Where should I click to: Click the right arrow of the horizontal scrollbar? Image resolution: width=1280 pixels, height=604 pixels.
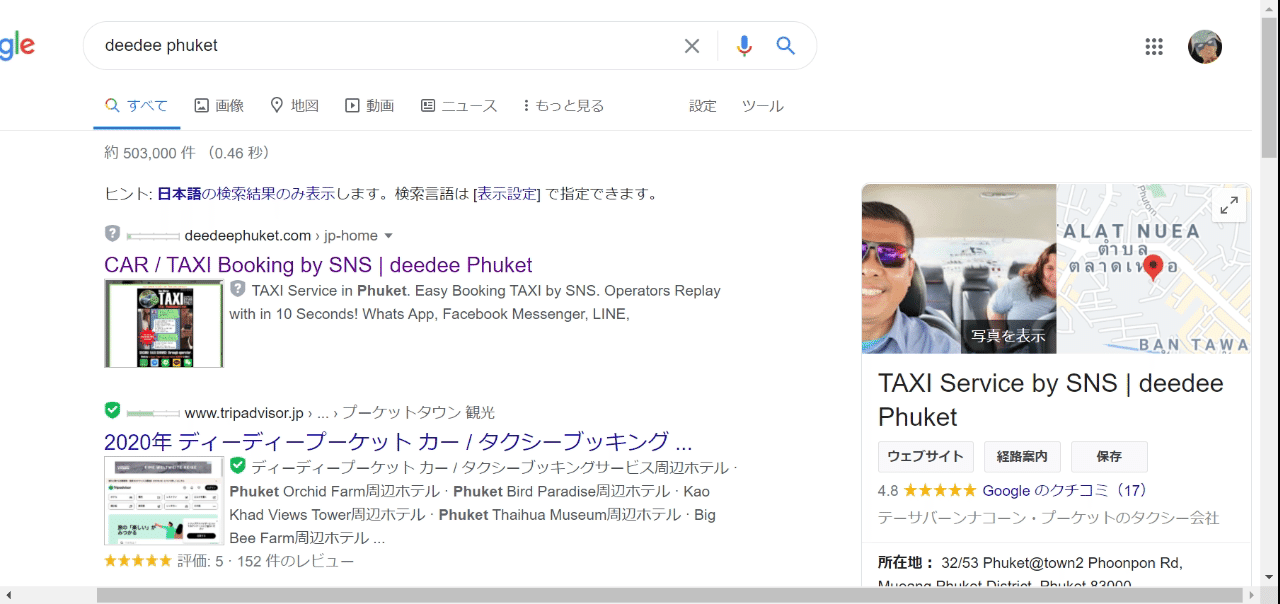[1253, 595]
